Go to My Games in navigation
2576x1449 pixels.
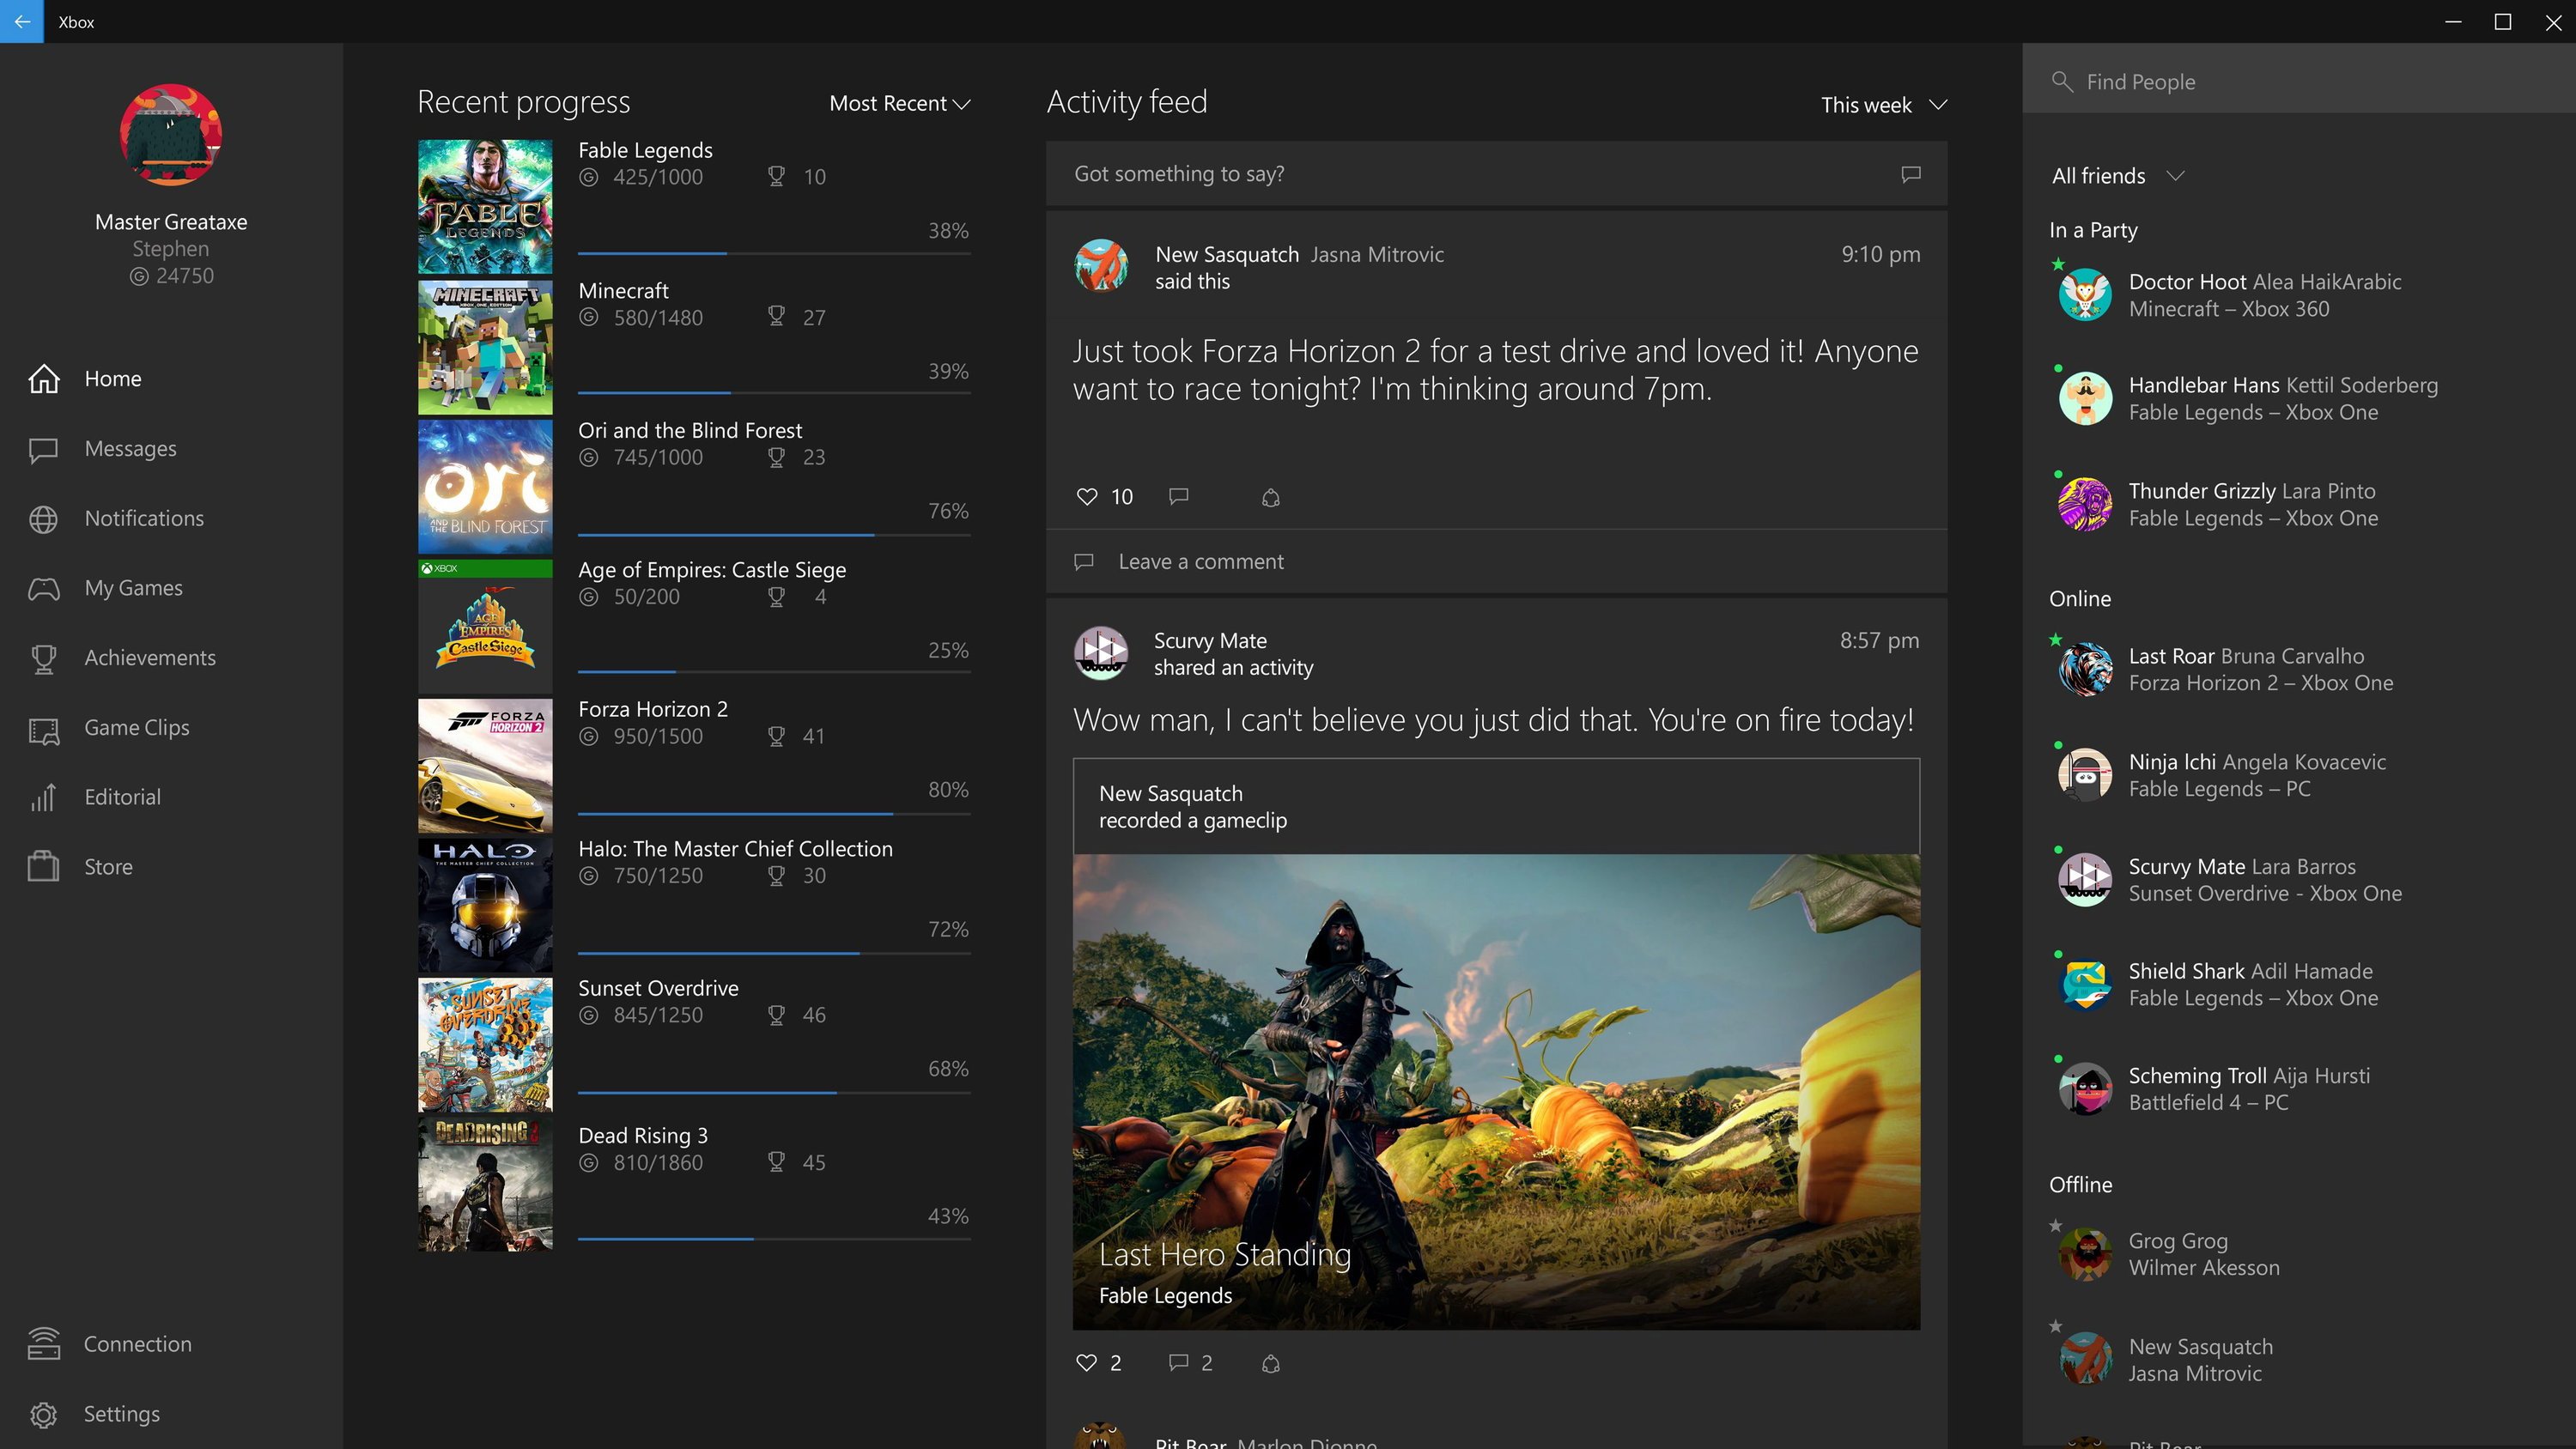coord(133,588)
